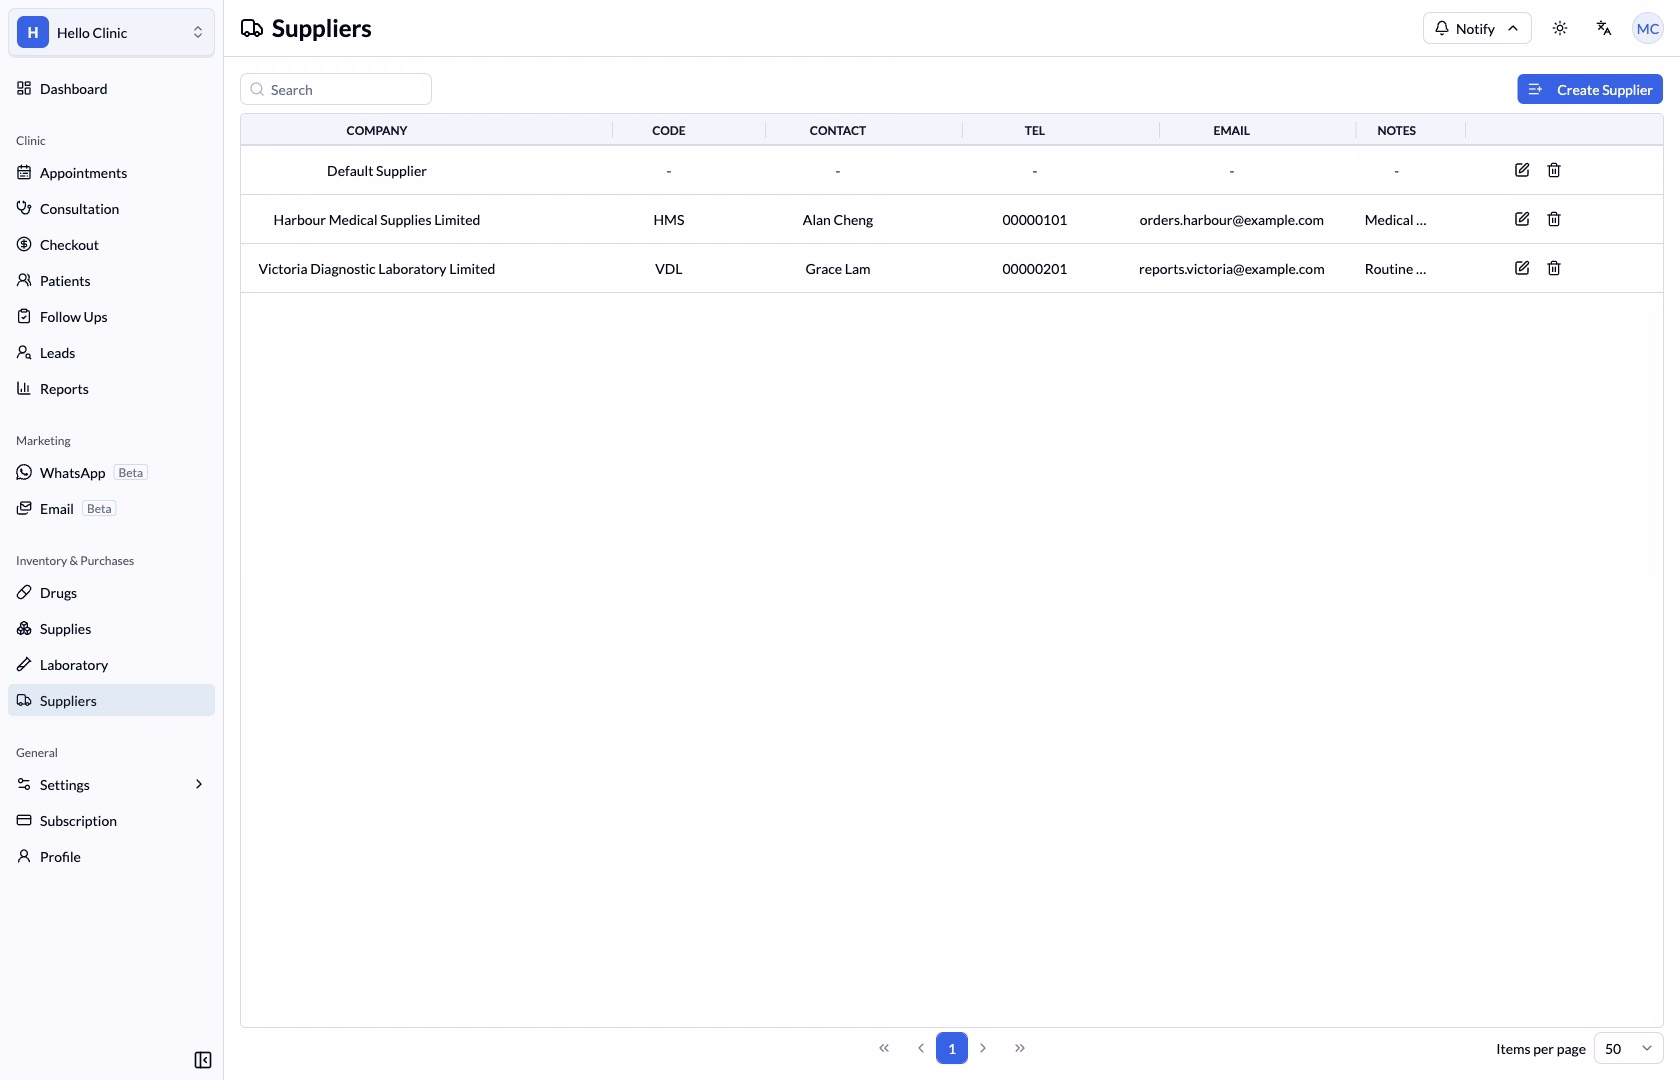This screenshot has width=1680, height=1080.
Task: Click the Grace Lam contact cell
Action: (x=838, y=268)
